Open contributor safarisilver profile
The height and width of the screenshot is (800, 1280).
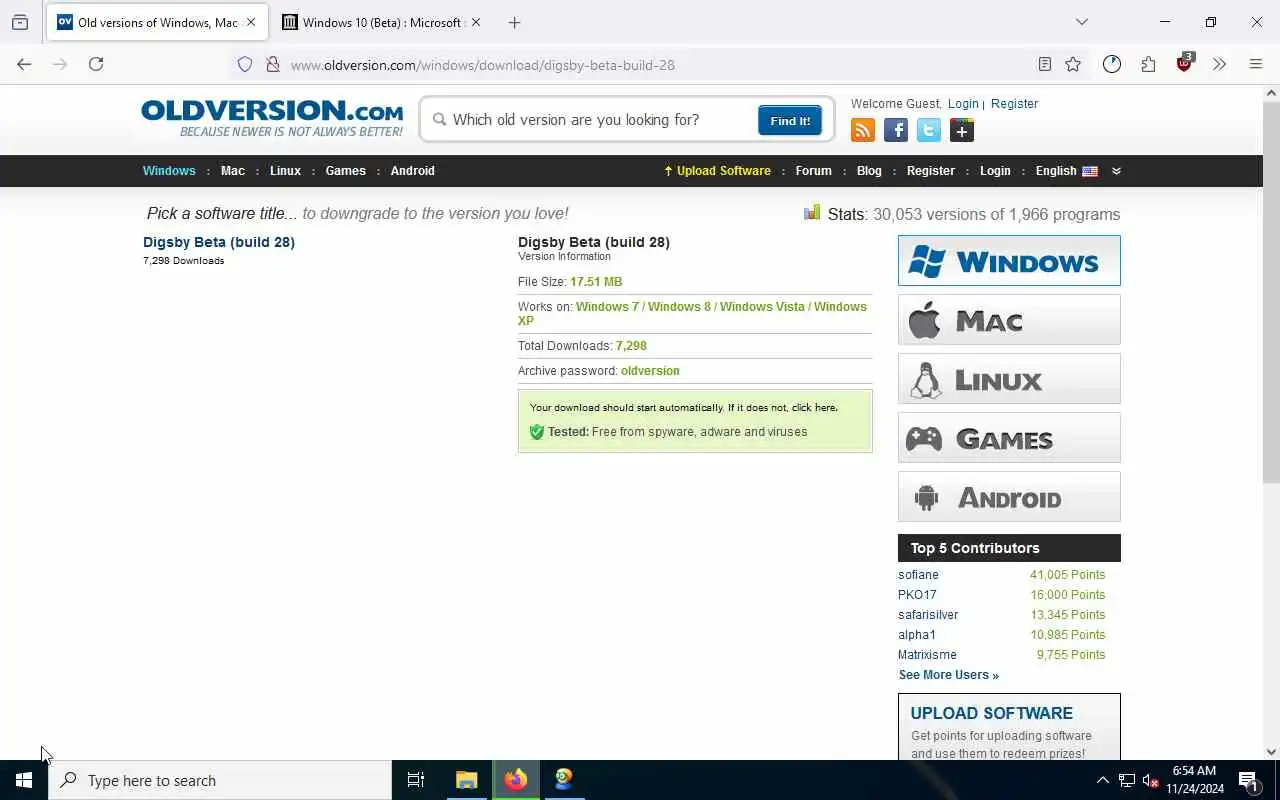tap(928, 615)
